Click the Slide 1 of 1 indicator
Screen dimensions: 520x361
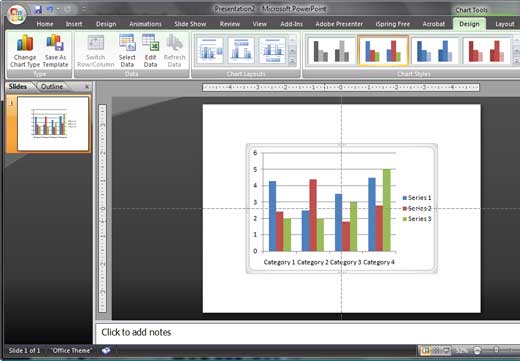[24, 351]
